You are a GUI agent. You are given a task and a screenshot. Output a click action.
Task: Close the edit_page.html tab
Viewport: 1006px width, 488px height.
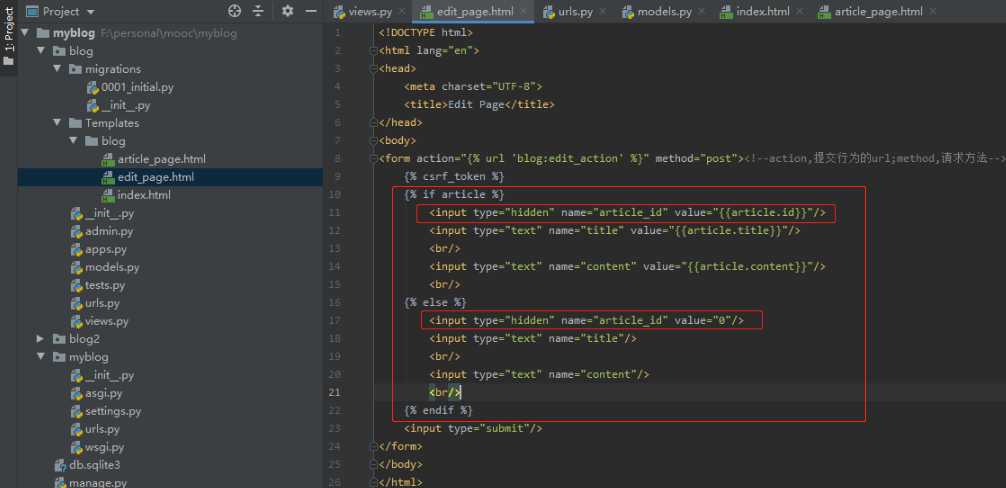coord(525,12)
